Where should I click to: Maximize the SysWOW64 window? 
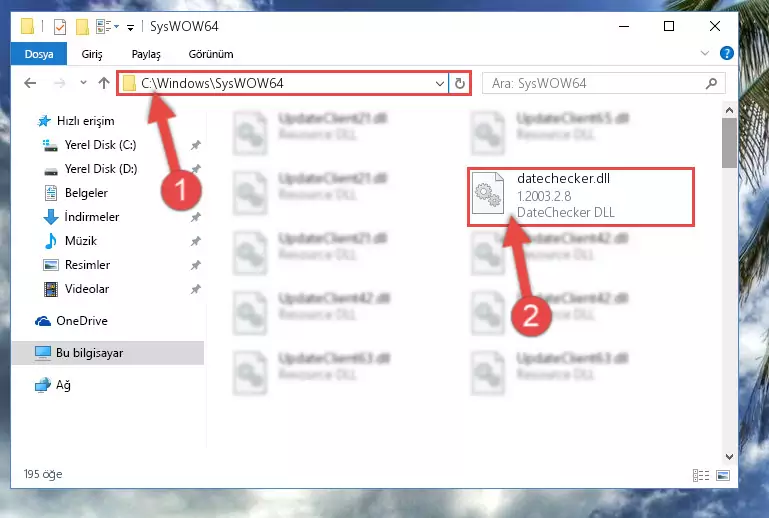point(669,26)
